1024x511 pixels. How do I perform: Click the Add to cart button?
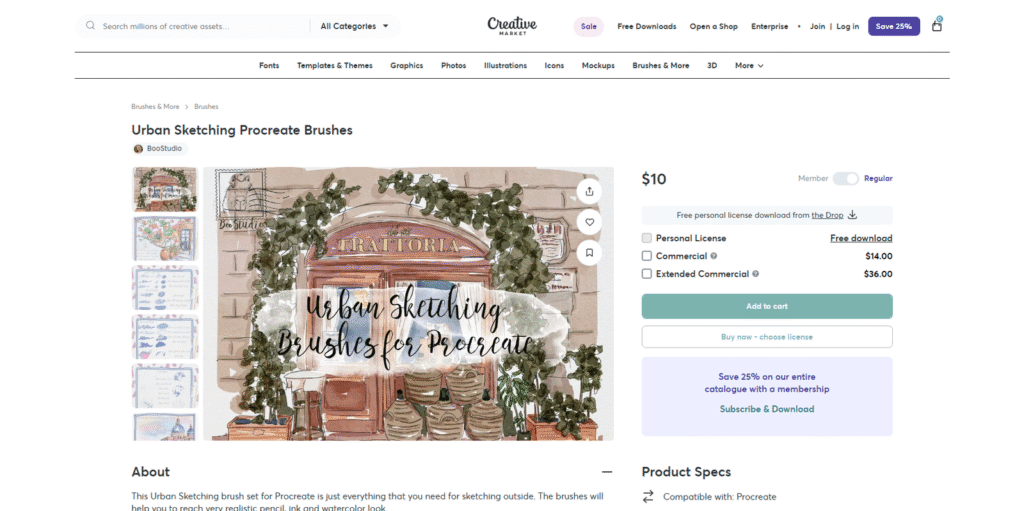pos(767,306)
